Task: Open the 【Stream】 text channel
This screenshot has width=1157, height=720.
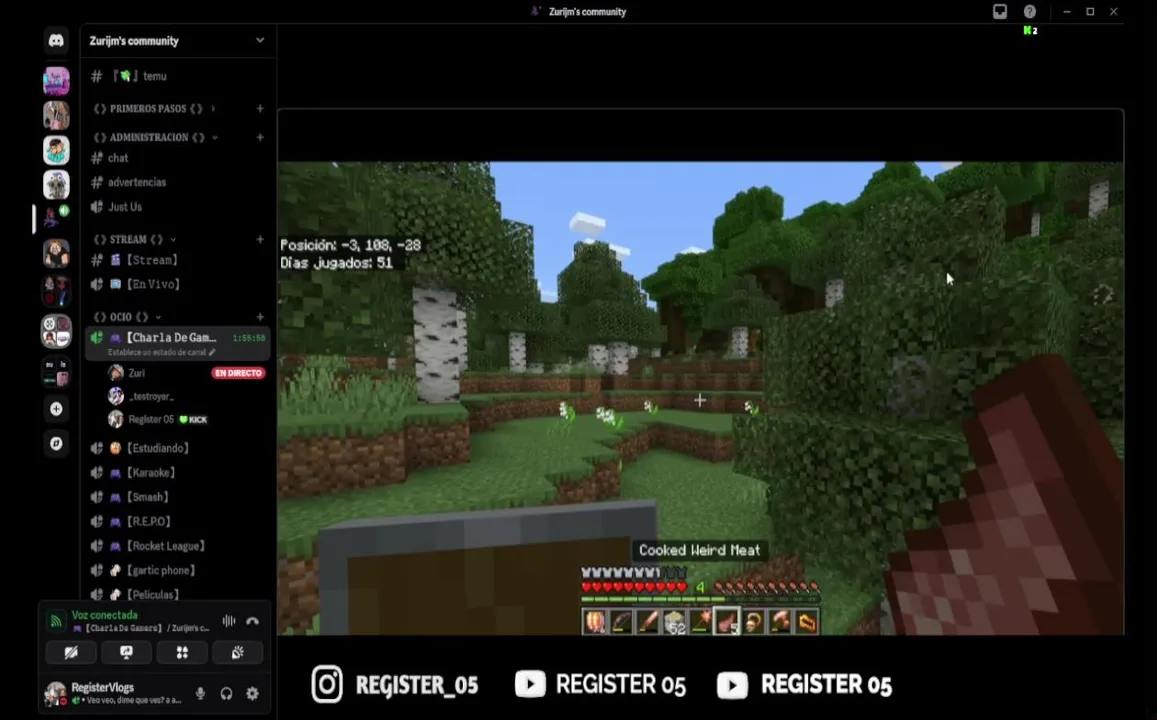Action: coord(177,260)
